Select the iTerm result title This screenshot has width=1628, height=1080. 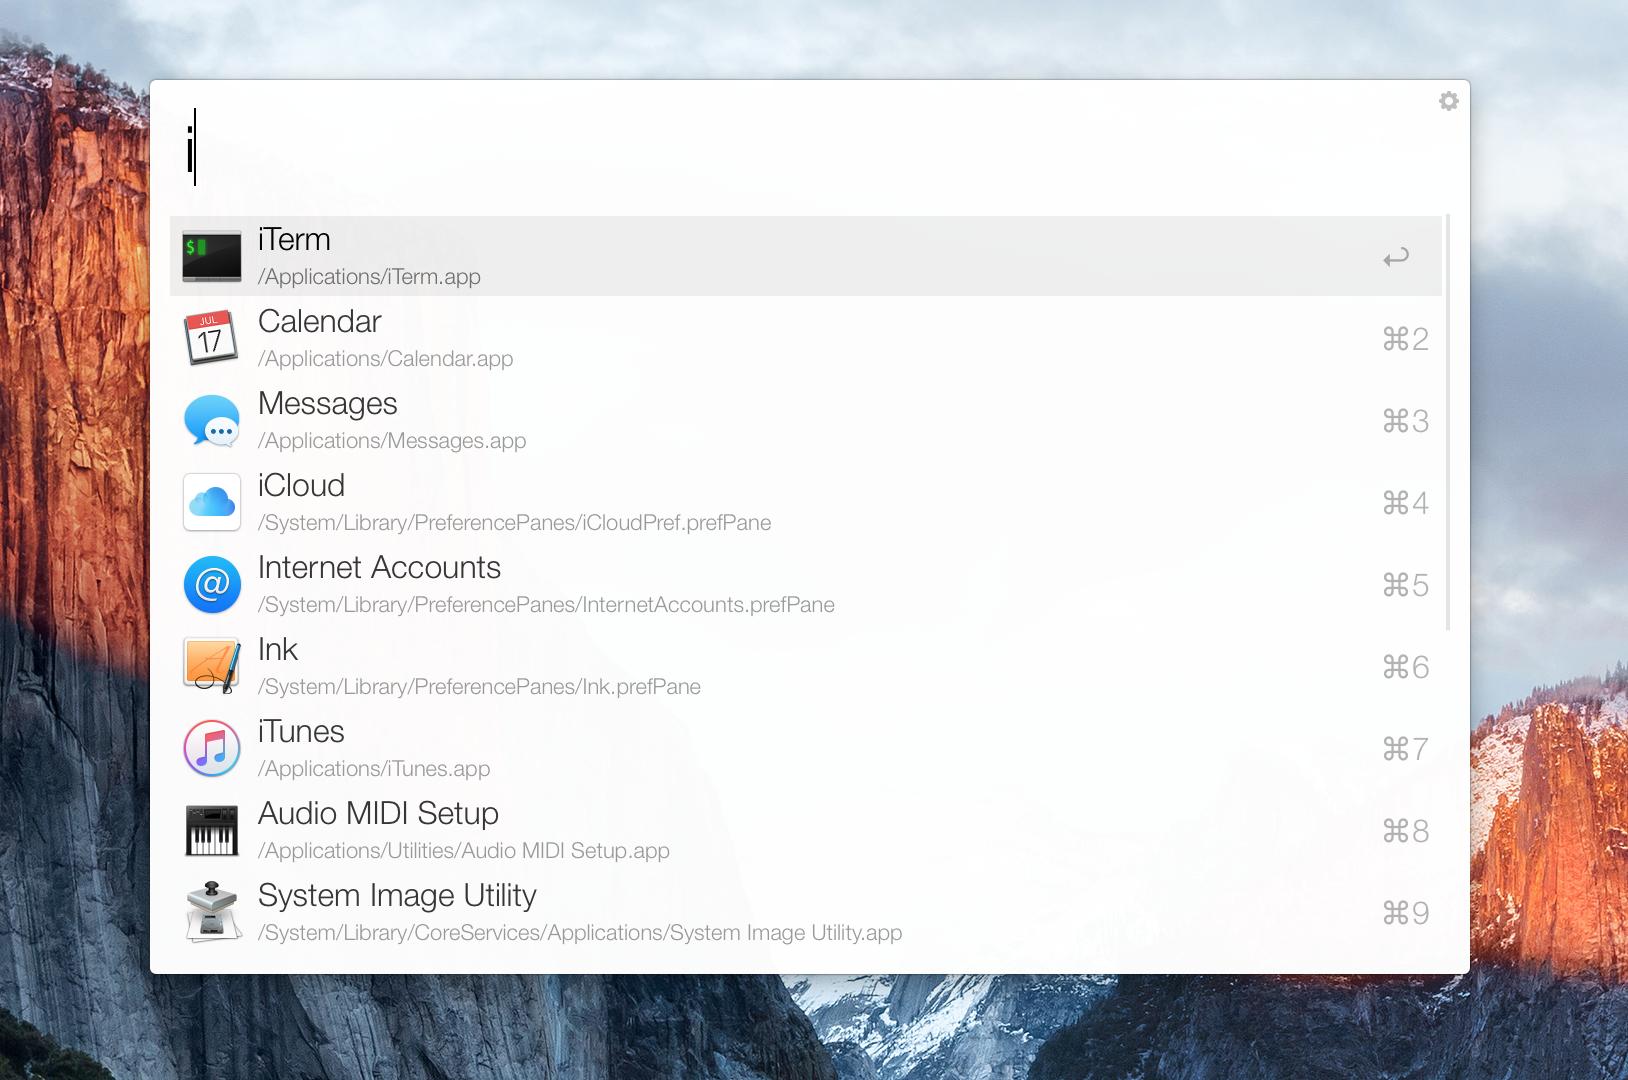(294, 239)
